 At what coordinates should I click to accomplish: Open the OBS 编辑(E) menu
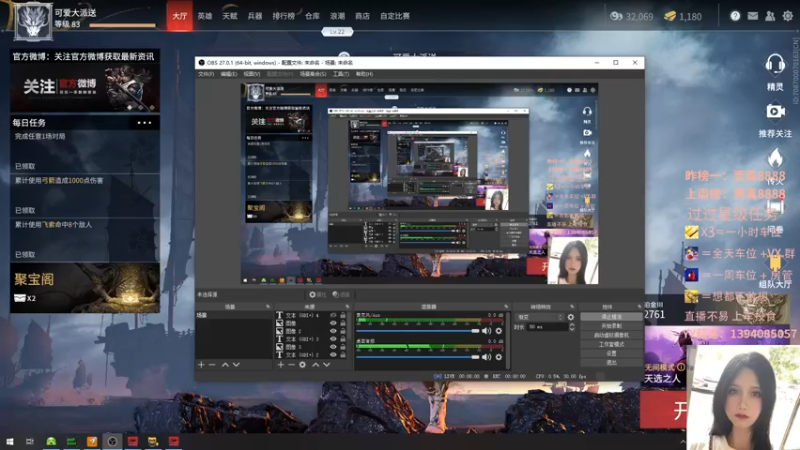[x=229, y=74]
